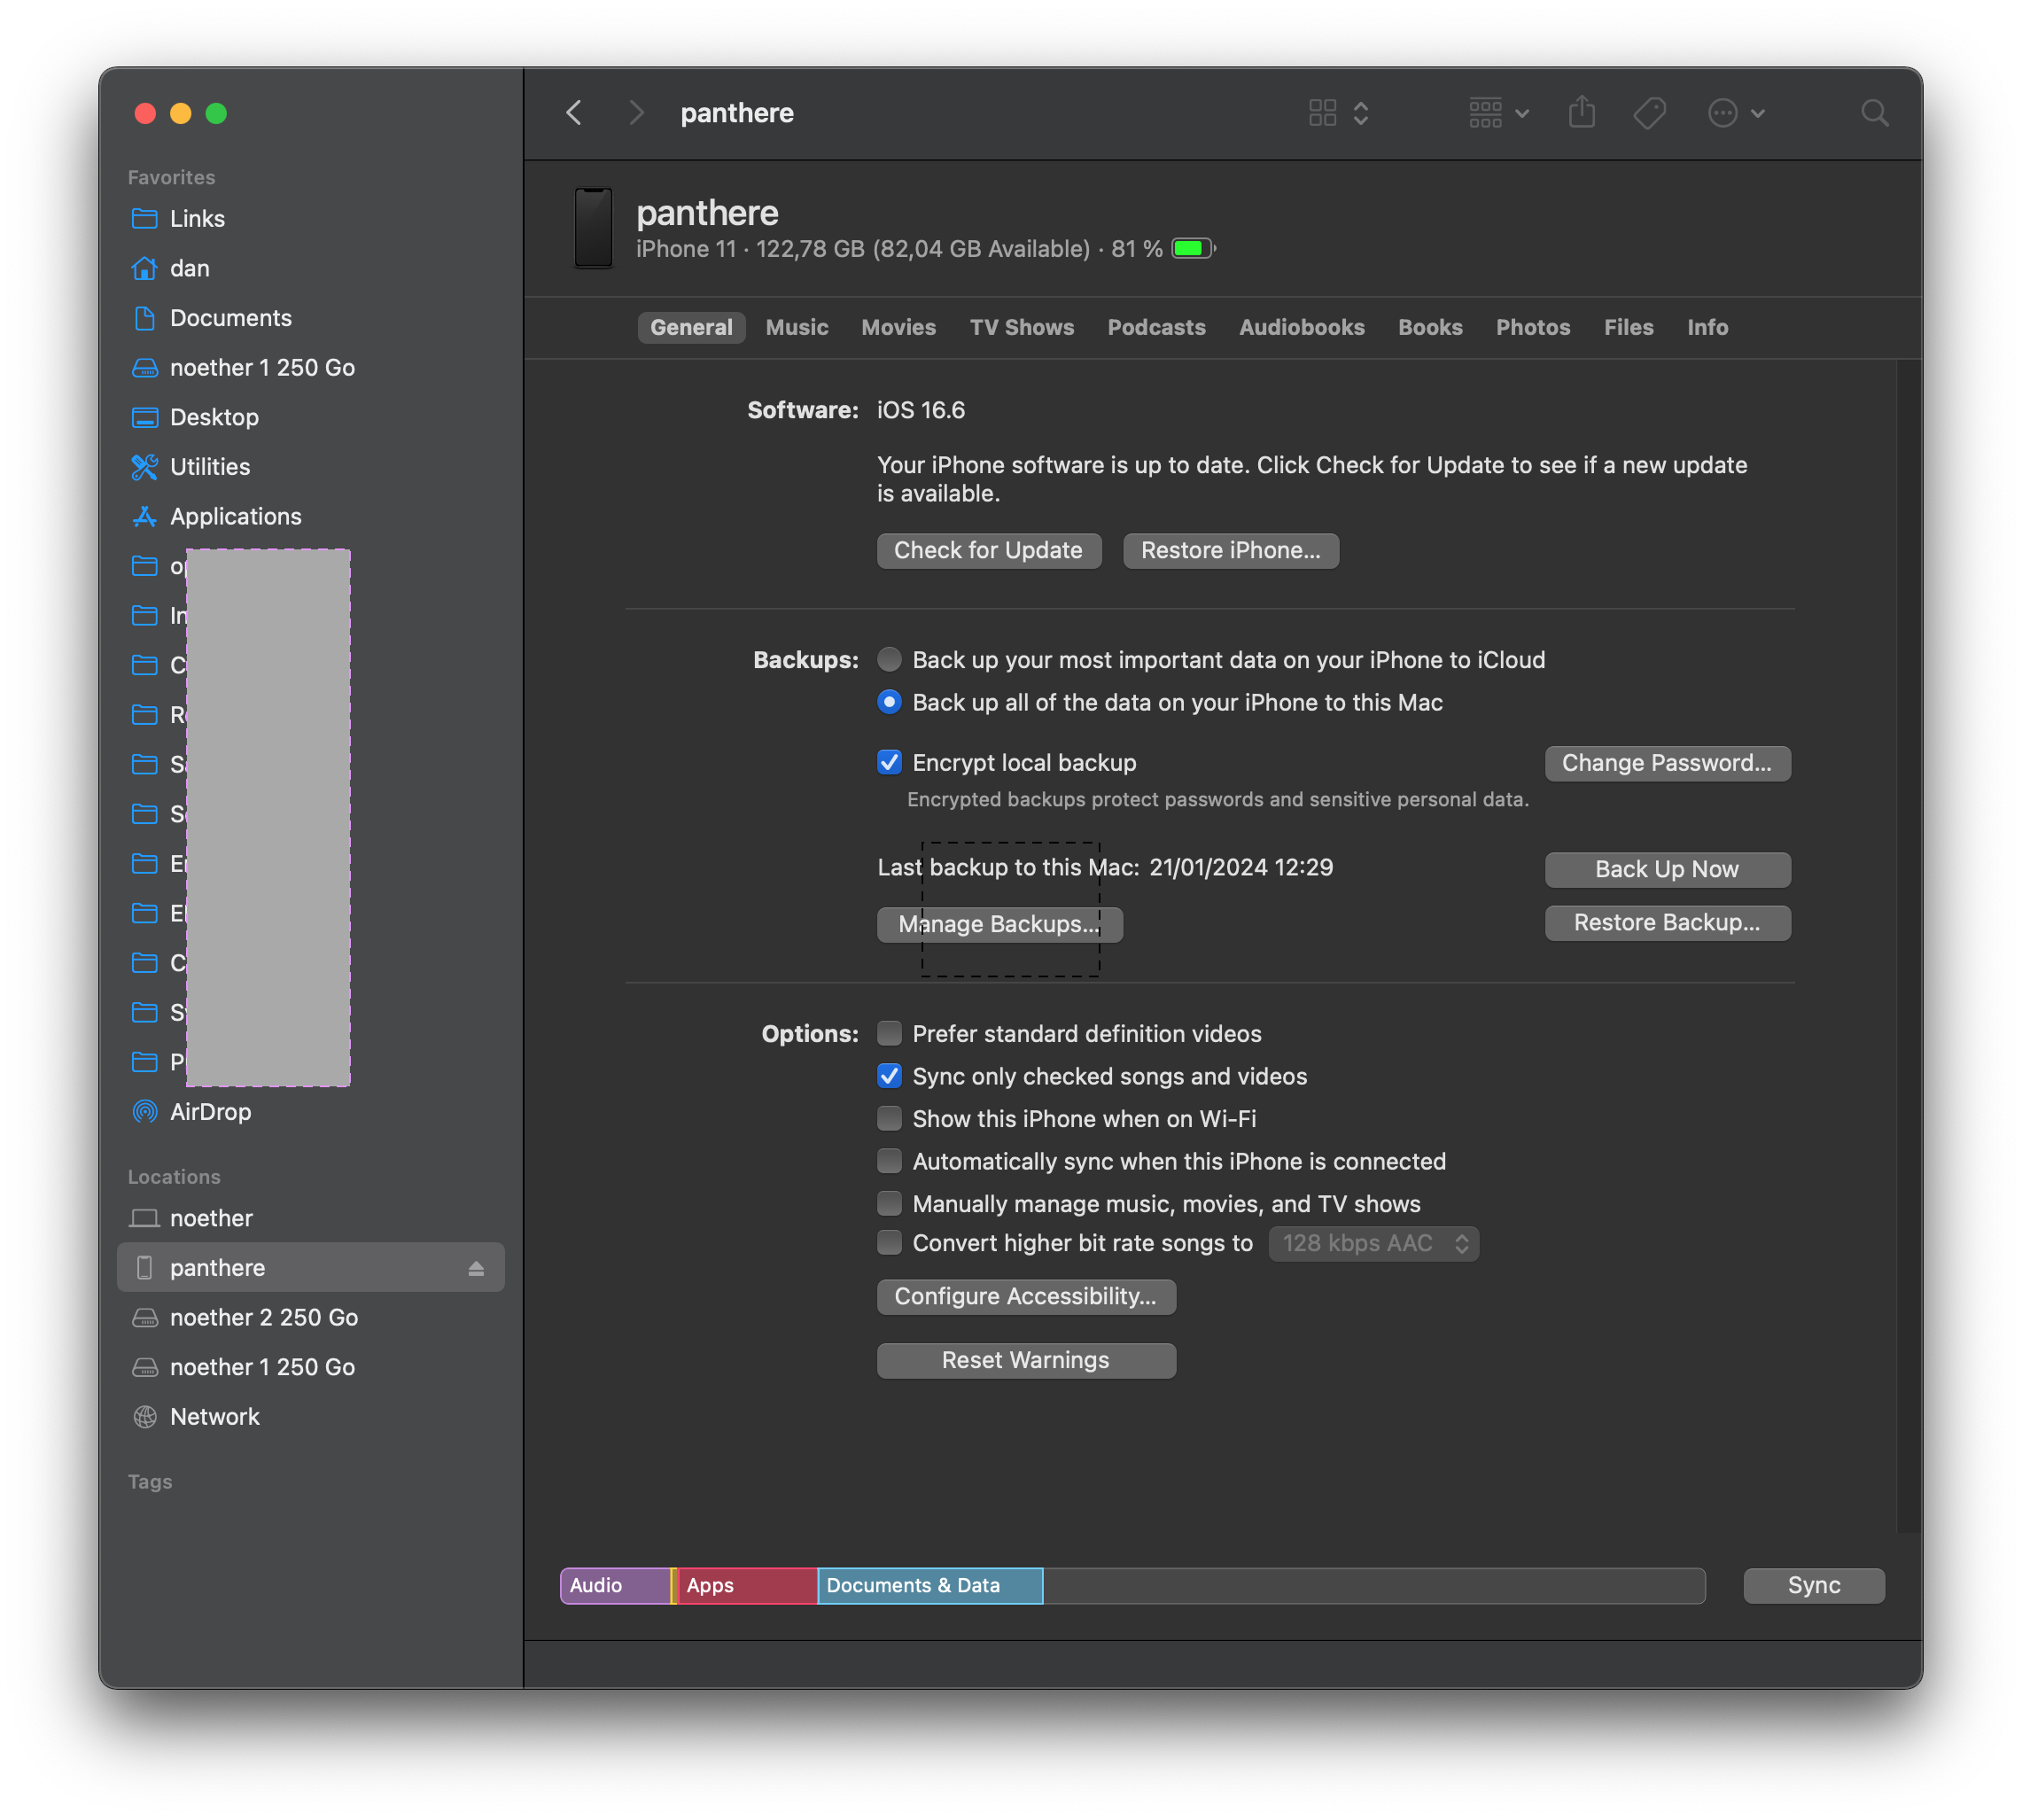Click the eject icon next to panthere
The image size is (2022, 1820).
click(x=476, y=1268)
